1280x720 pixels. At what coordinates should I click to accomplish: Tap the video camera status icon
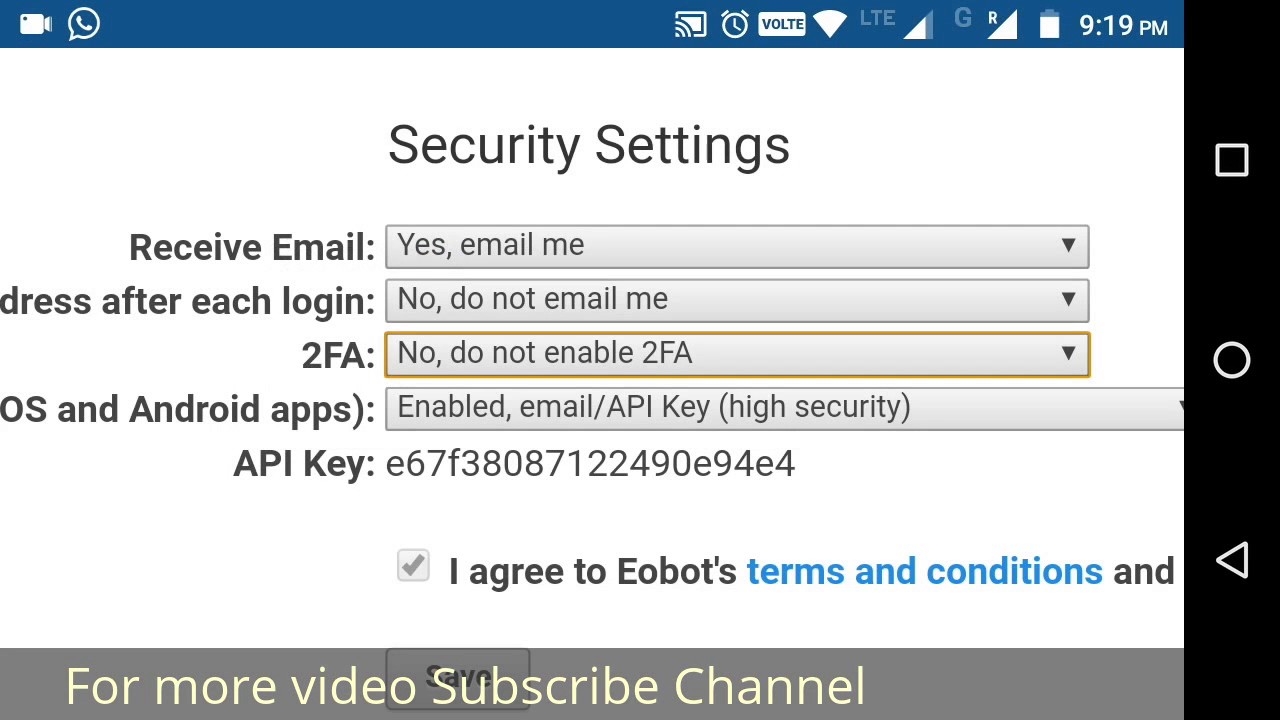click(35, 24)
